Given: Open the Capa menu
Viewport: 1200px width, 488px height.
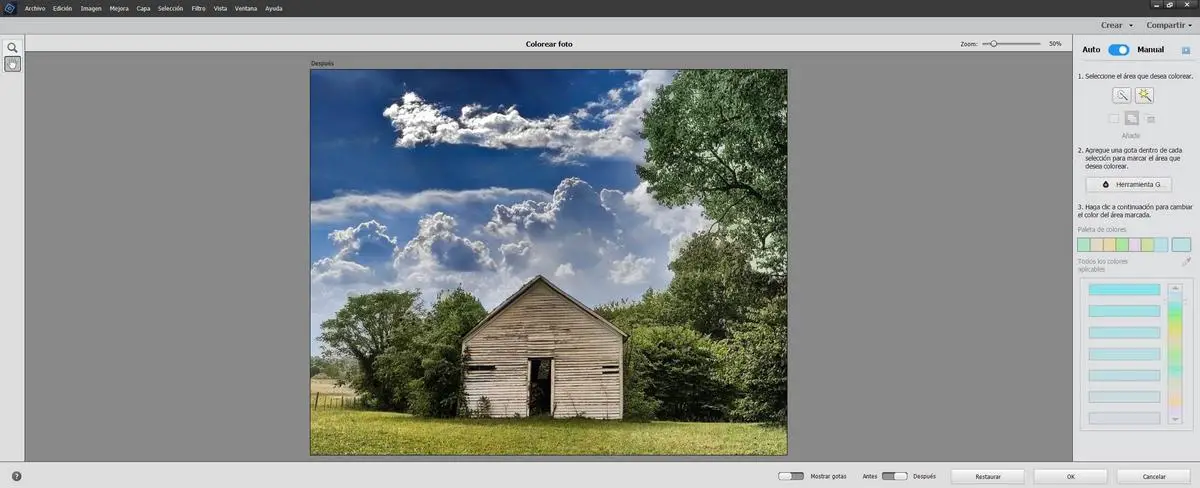Looking at the screenshot, I should (x=144, y=8).
